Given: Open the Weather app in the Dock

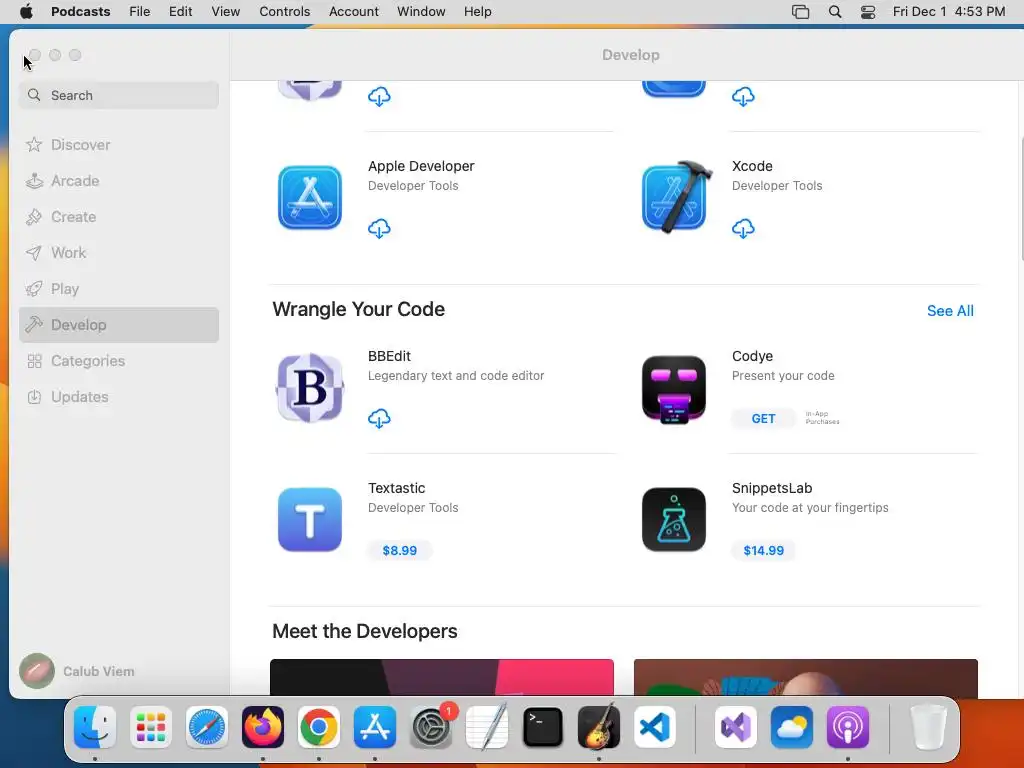Looking at the screenshot, I should pyautogui.click(x=792, y=727).
